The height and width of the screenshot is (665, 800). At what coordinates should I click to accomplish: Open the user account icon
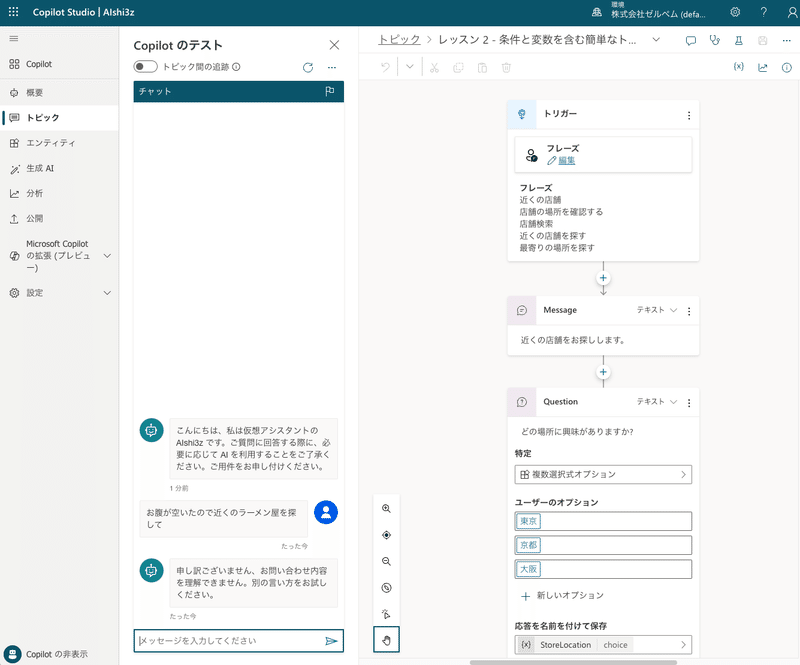(x=792, y=12)
